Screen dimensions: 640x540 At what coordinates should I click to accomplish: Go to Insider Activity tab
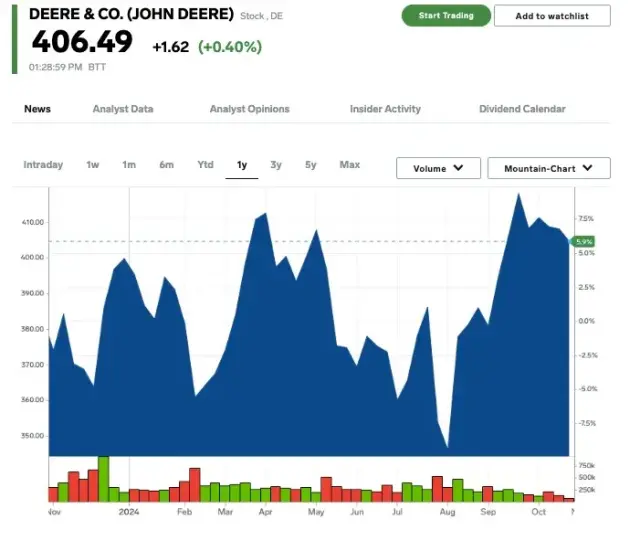[385, 109]
